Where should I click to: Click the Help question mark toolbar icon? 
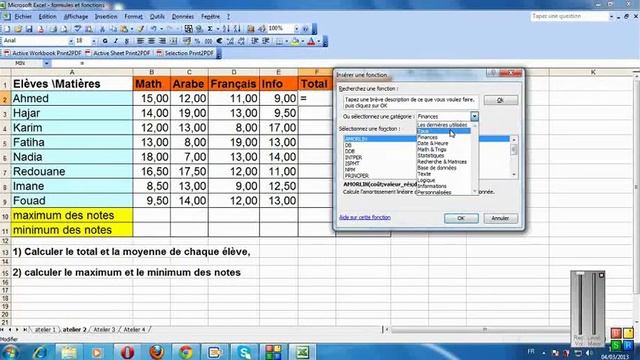coord(305,29)
